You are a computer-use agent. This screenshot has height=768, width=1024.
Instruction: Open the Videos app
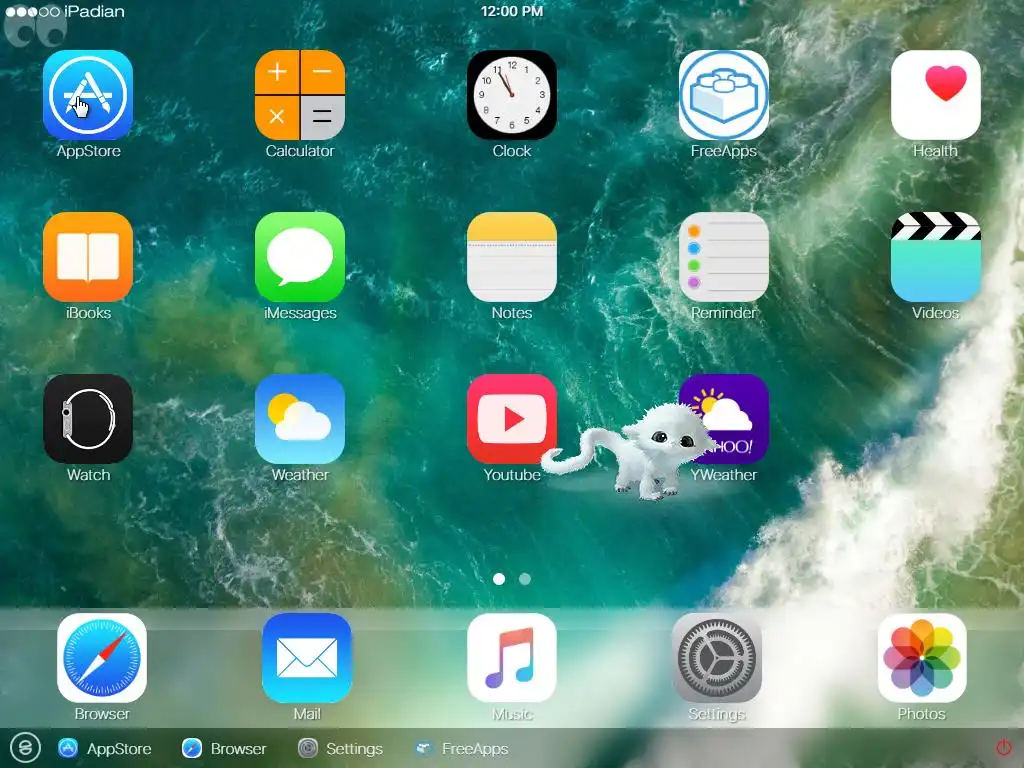point(936,257)
